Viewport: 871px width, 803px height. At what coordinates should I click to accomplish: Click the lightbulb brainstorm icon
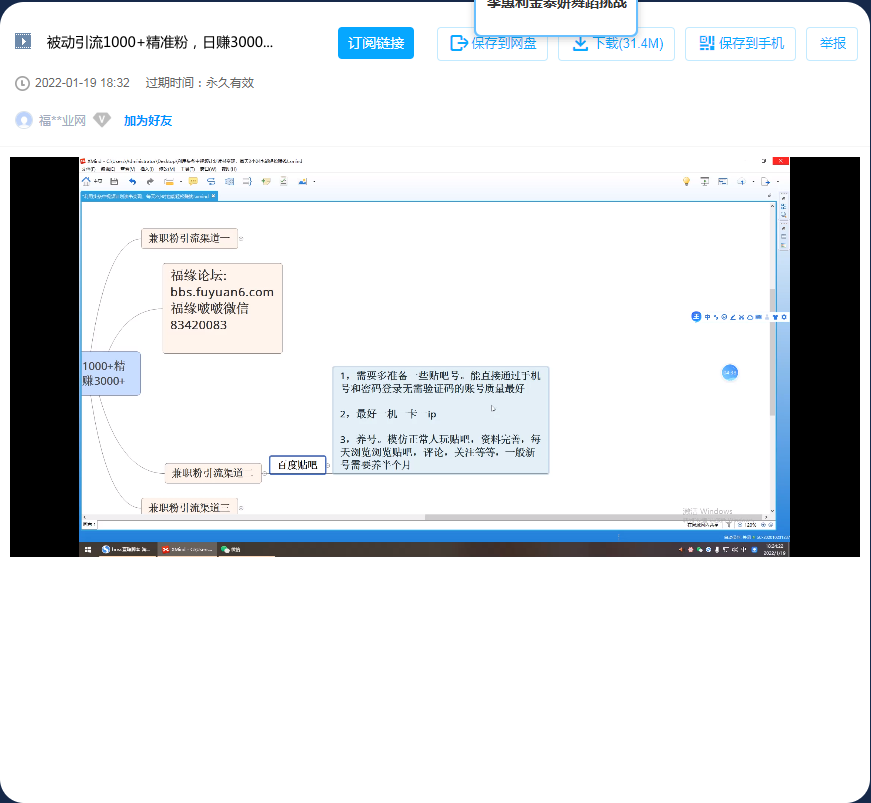(687, 182)
